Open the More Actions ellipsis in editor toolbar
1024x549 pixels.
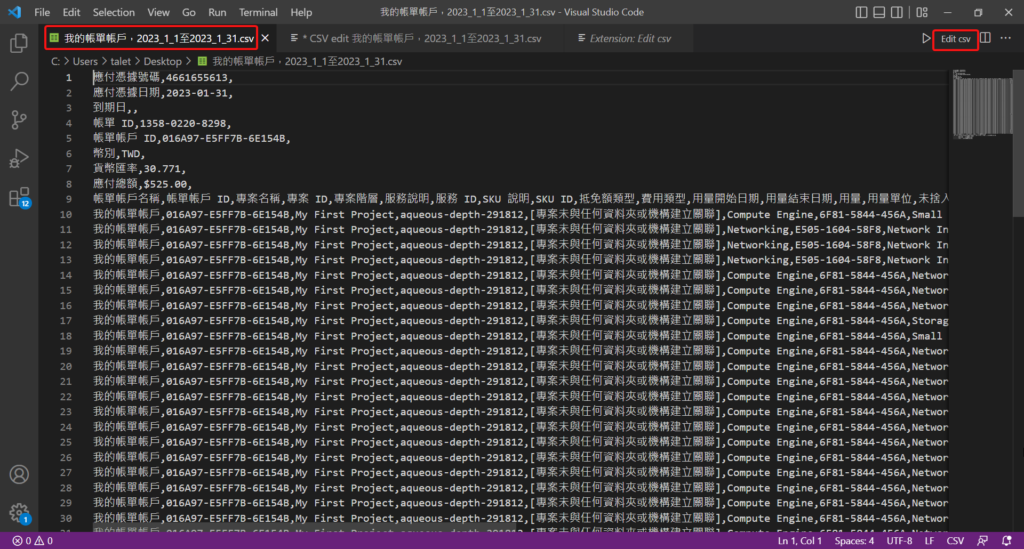click(1007, 38)
